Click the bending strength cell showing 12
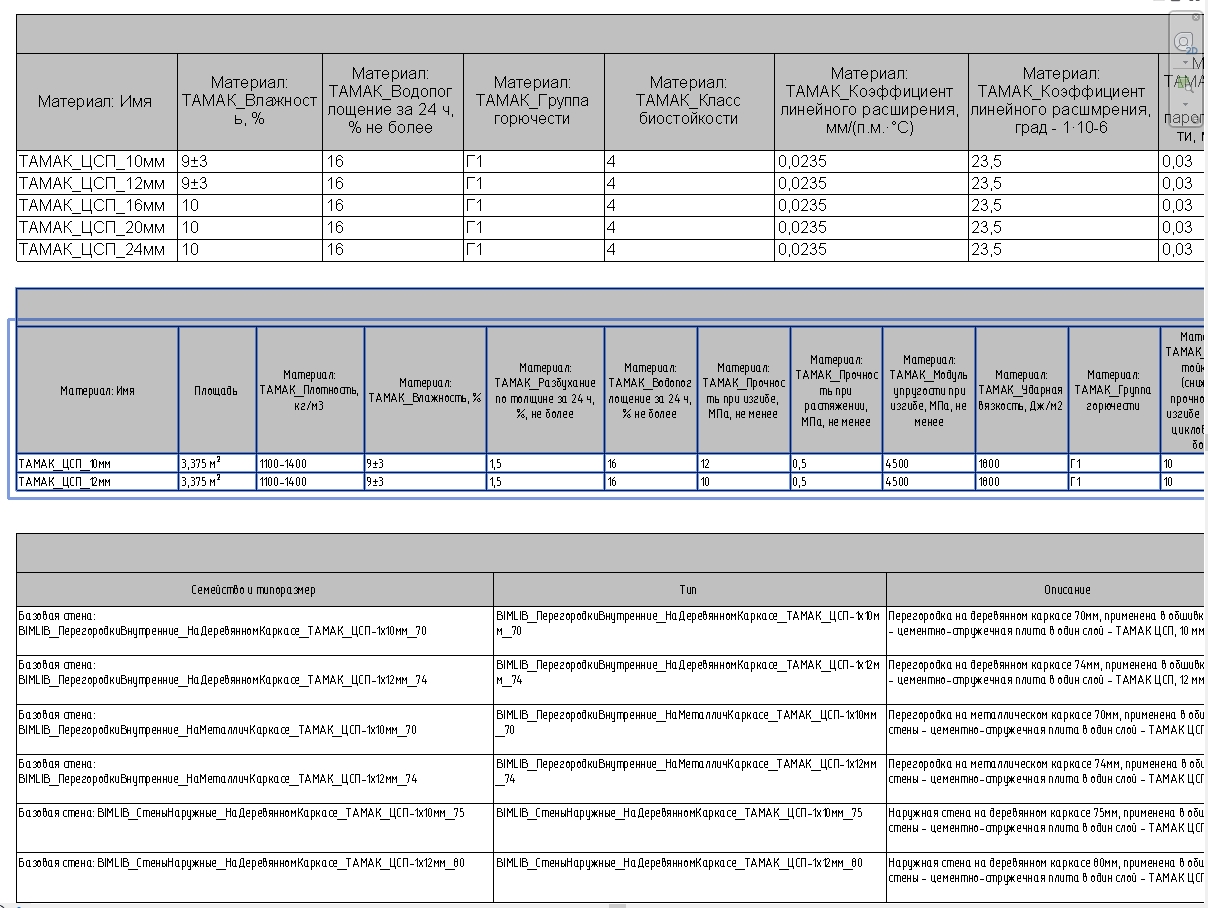This screenshot has height=908, width=1208. click(x=743, y=464)
